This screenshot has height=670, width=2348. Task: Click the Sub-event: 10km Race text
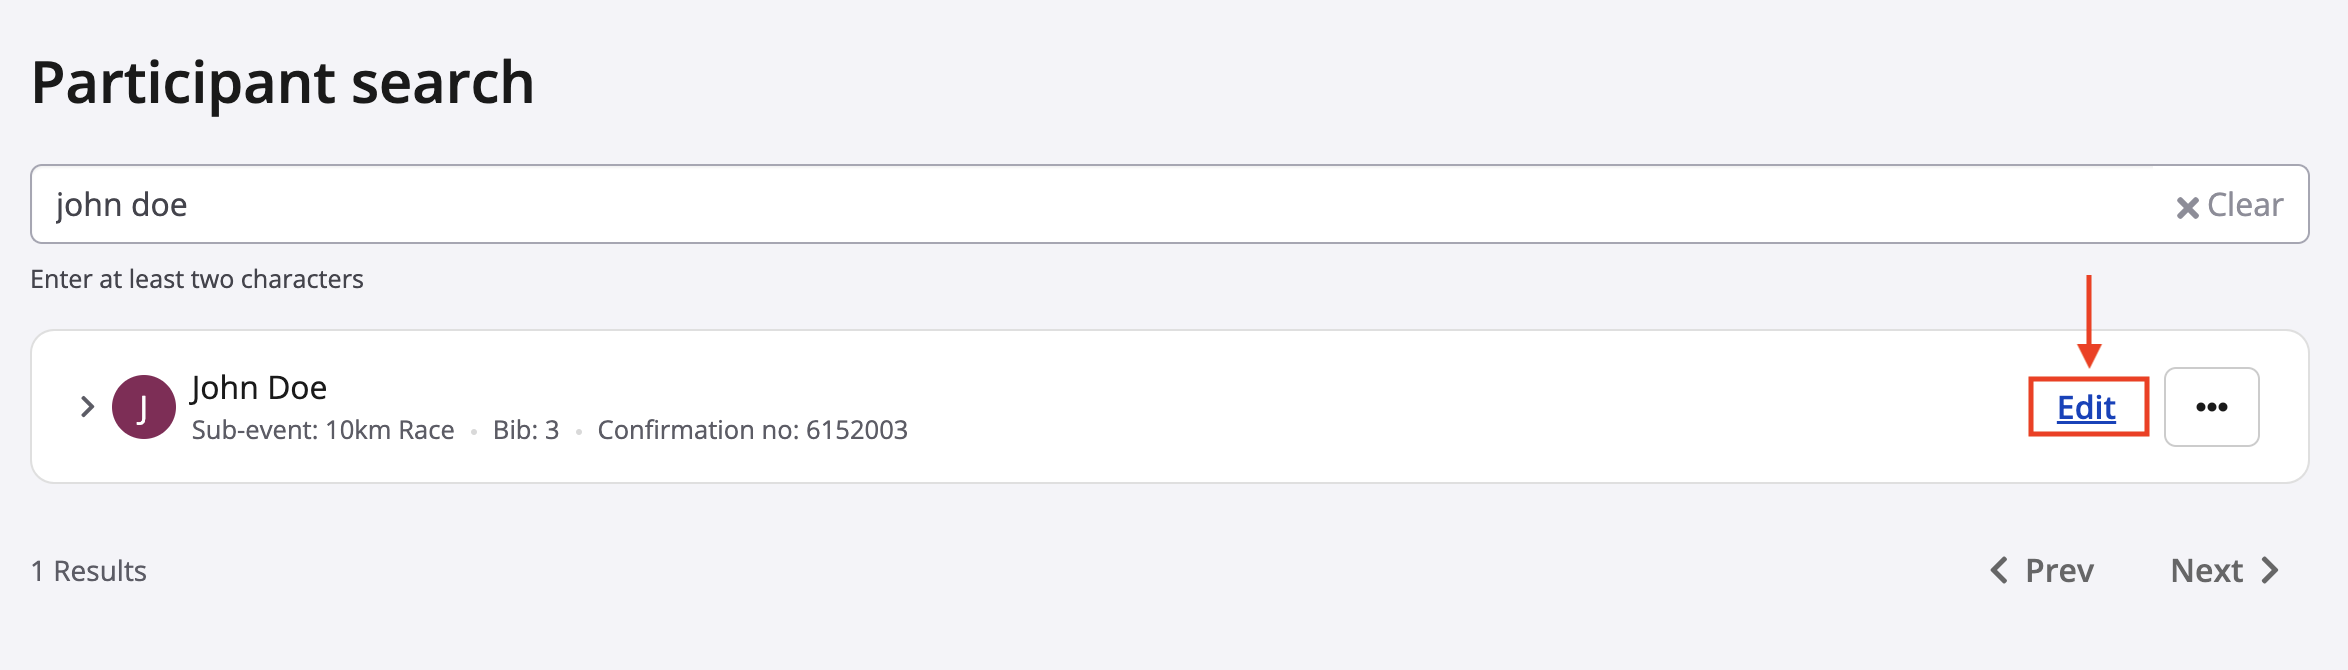(323, 430)
